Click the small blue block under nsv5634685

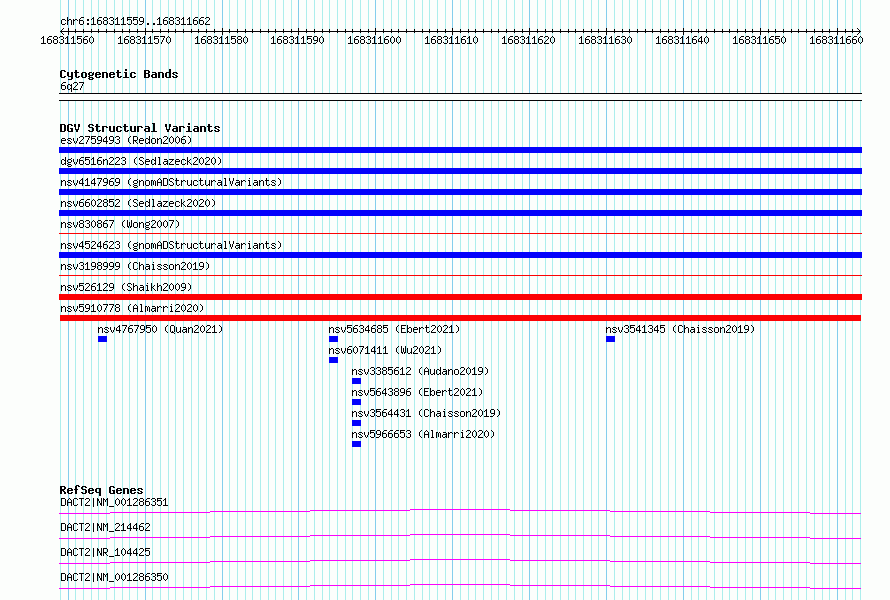pyautogui.click(x=334, y=339)
